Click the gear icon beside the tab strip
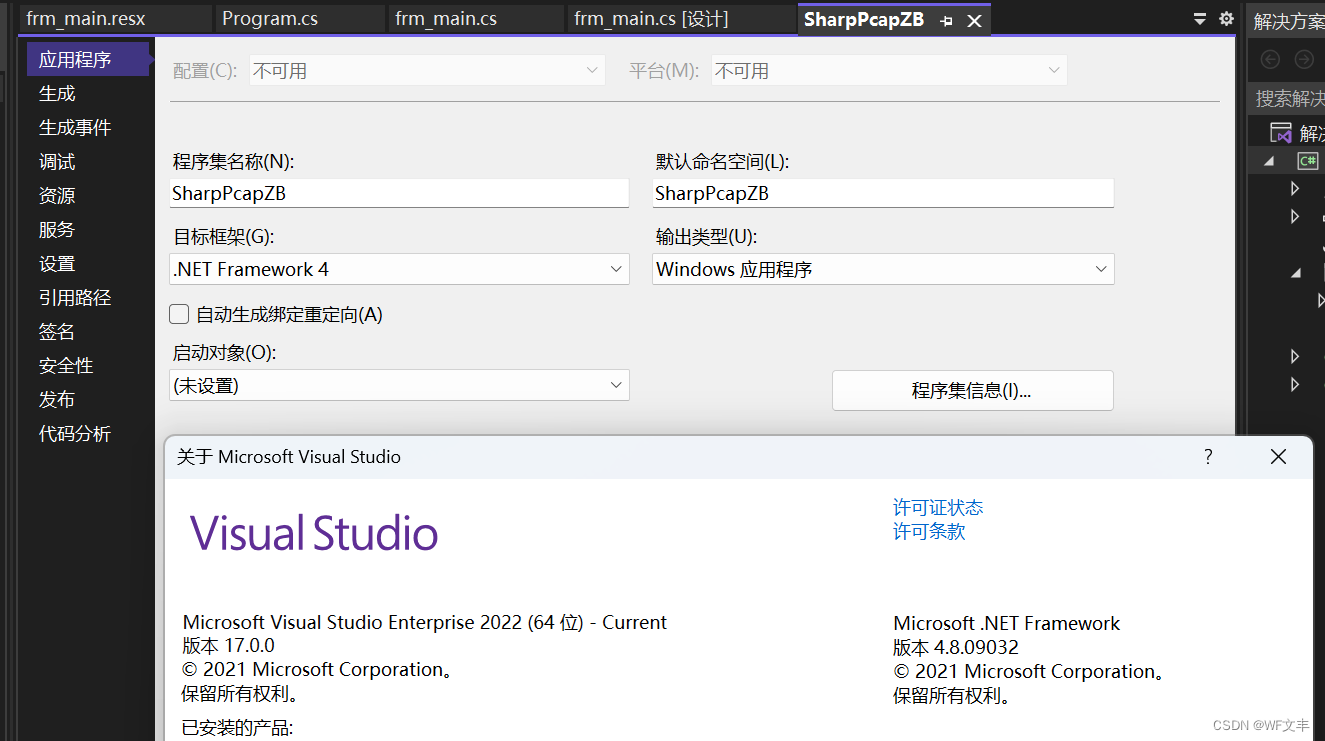This screenshot has width=1325, height=741. (x=1226, y=19)
